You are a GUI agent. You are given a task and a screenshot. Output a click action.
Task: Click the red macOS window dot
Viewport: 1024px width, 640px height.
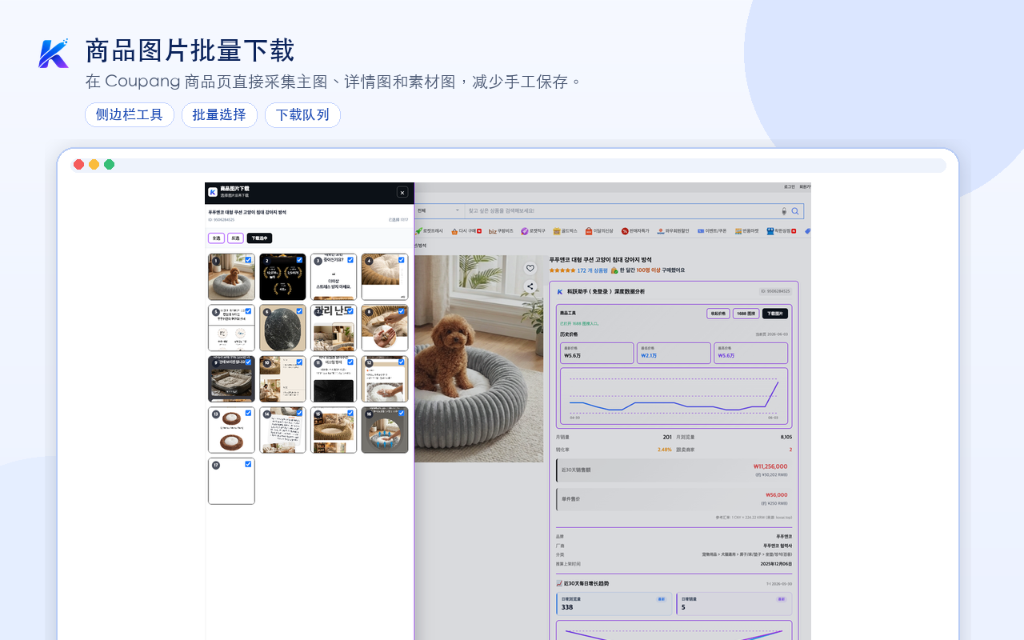pyautogui.click(x=78, y=165)
